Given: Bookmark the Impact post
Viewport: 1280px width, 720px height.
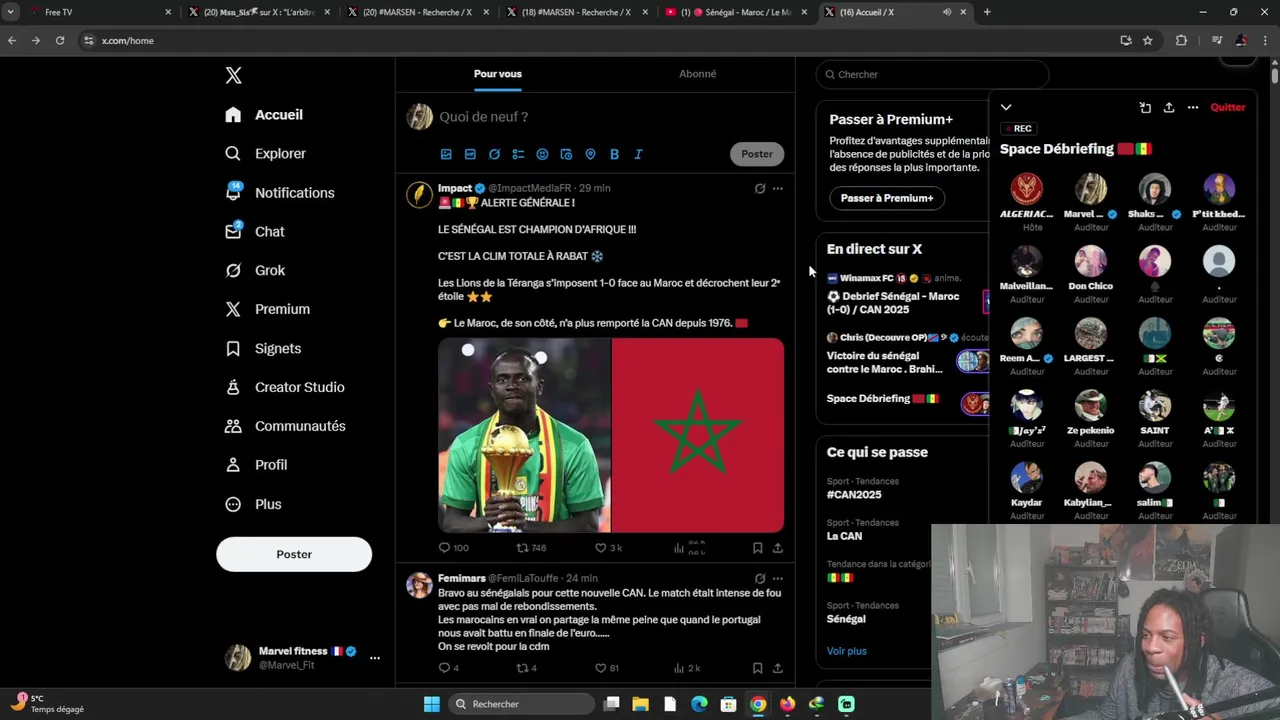Looking at the screenshot, I should tap(757, 548).
